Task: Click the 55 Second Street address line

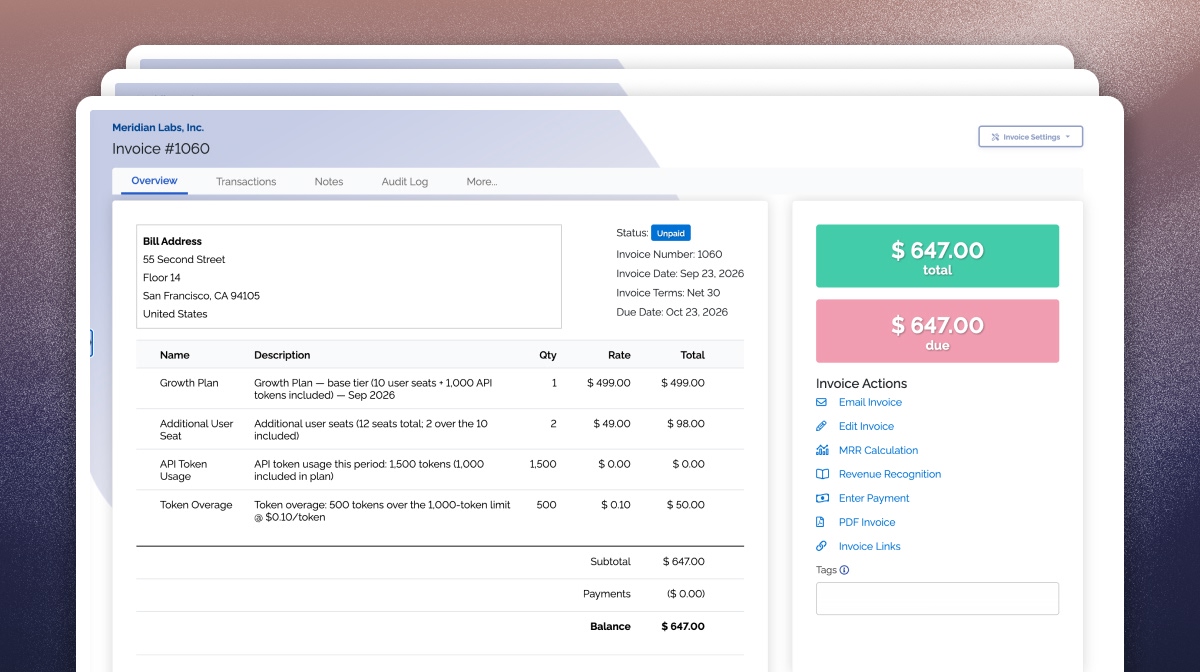Action: [184, 260]
